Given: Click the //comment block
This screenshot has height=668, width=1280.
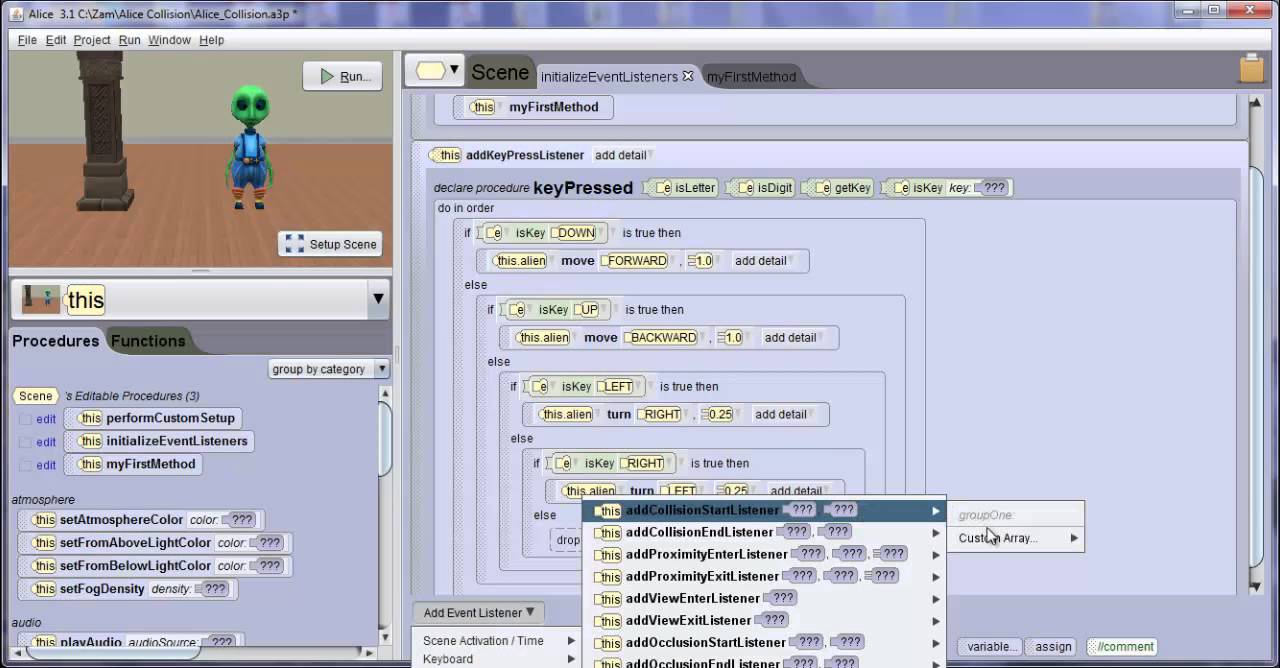Looking at the screenshot, I should point(1121,647).
